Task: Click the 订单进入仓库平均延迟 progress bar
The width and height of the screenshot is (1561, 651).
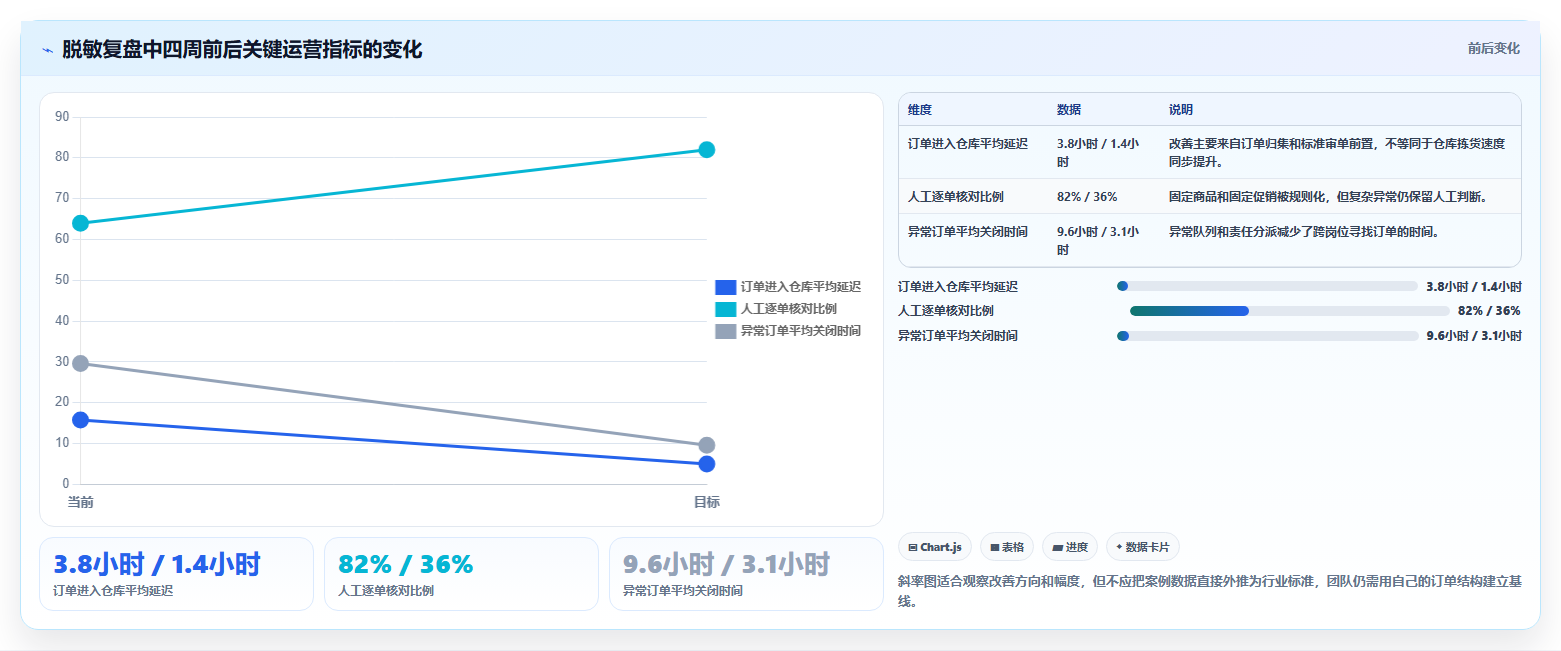Action: click(x=1267, y=286)
